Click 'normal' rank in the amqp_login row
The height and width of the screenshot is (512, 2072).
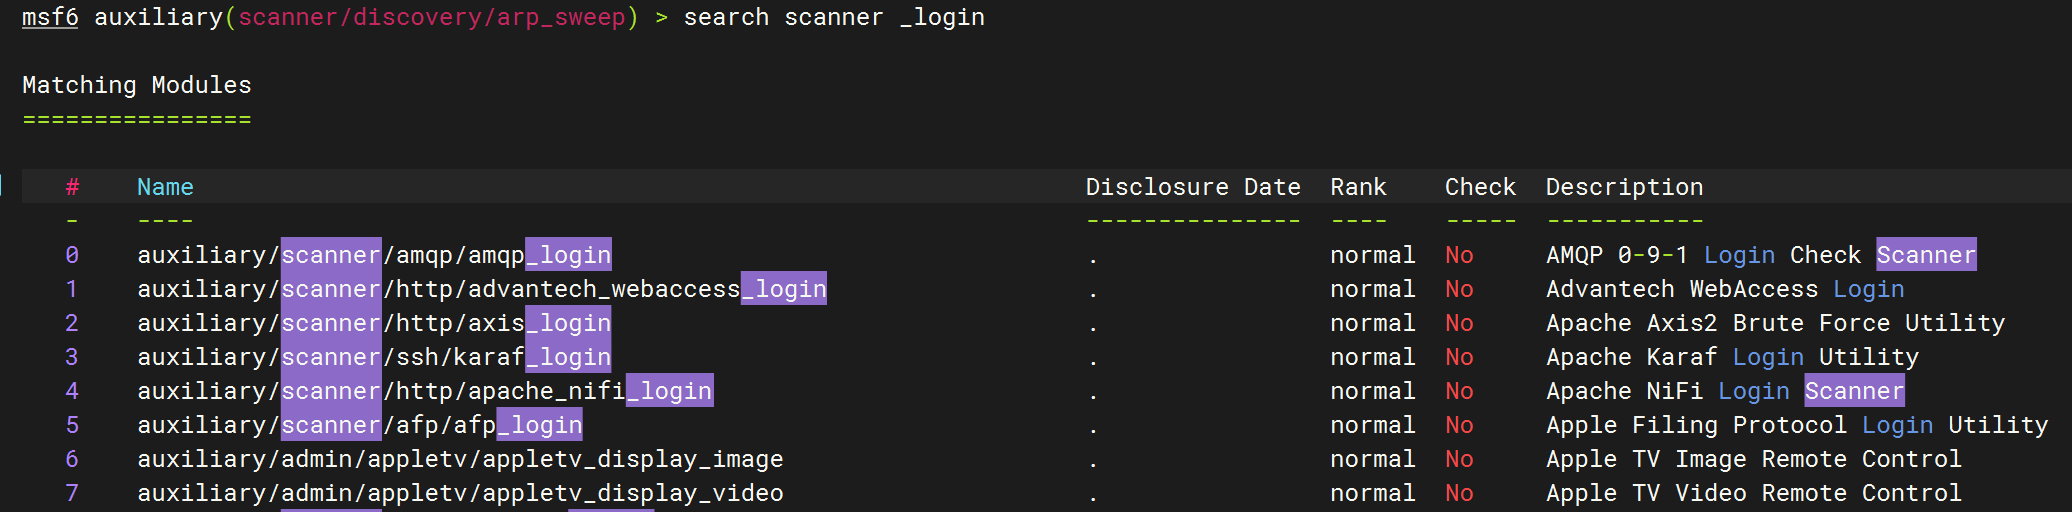pos(1372,255)
